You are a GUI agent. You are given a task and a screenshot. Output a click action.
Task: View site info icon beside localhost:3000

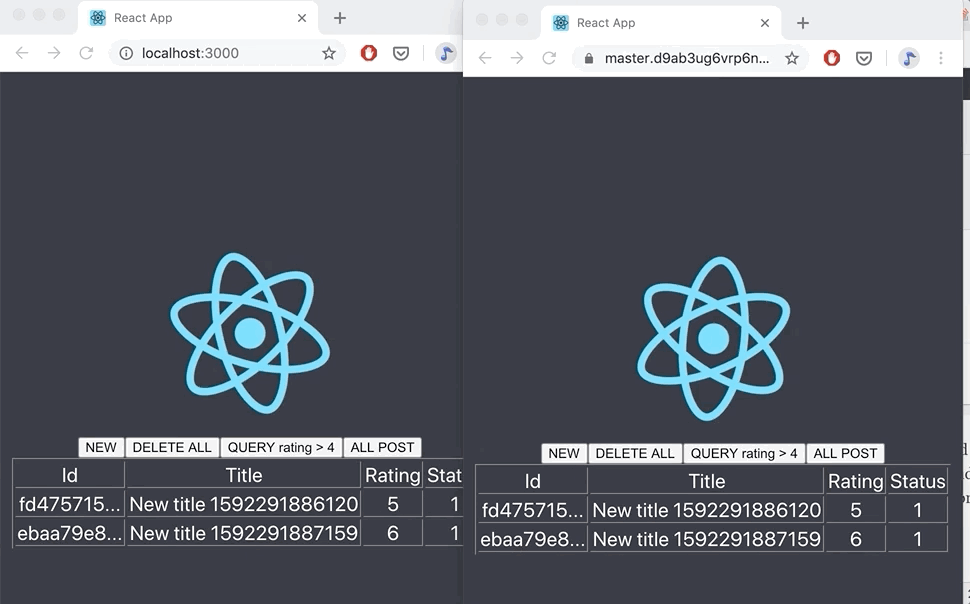(x=126, y=53)
